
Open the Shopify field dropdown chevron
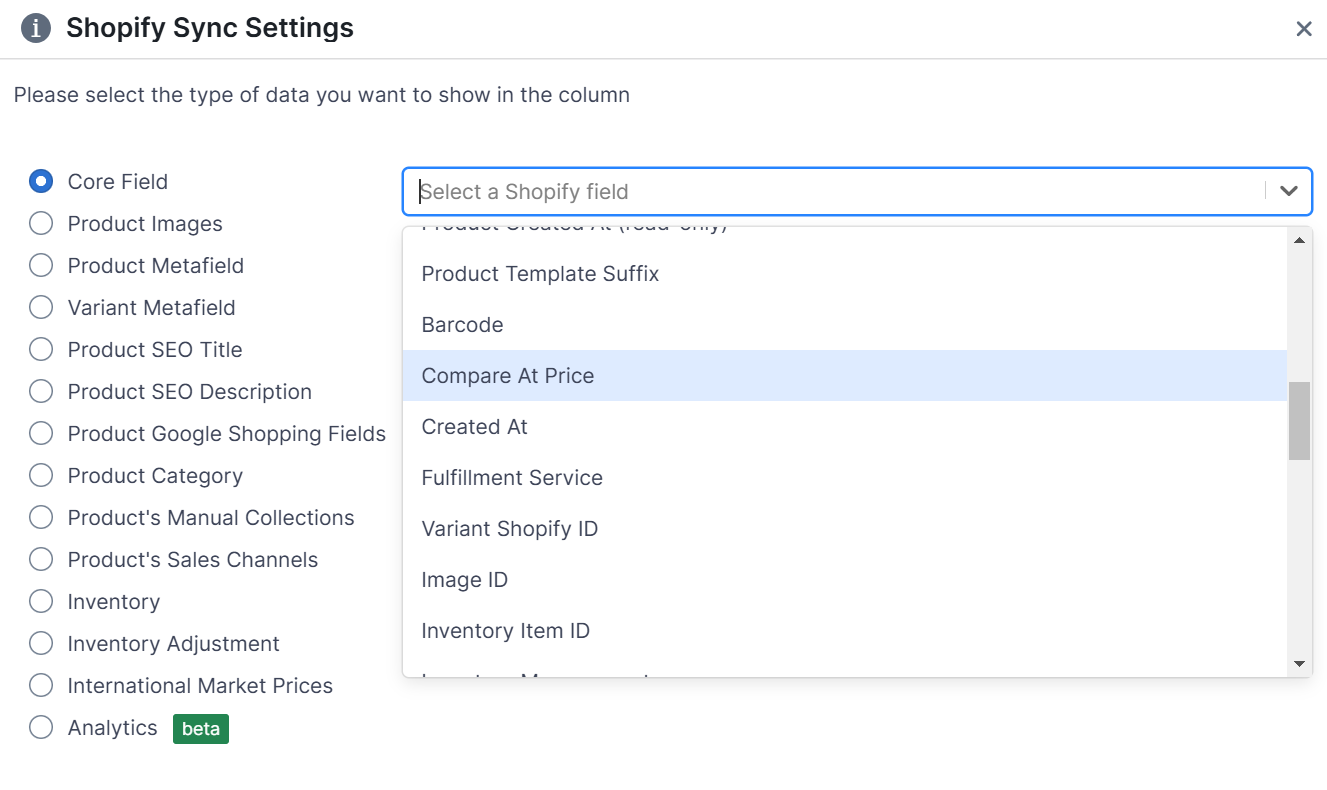pos(1289,190)
